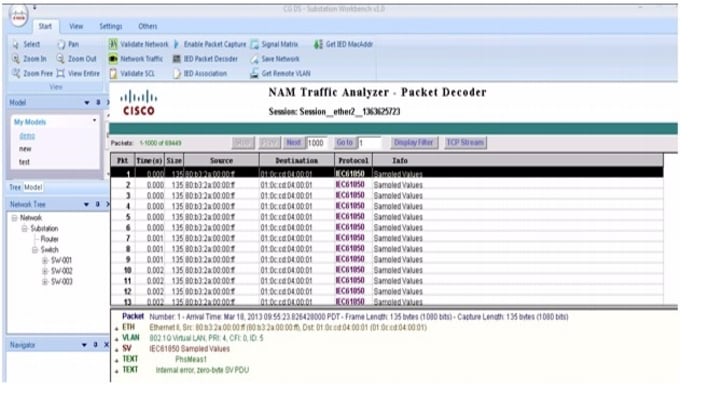Viewport: 701px width, 419px height.
Task: Switch to the Tree tab
Action: click(x=15, y=187)
